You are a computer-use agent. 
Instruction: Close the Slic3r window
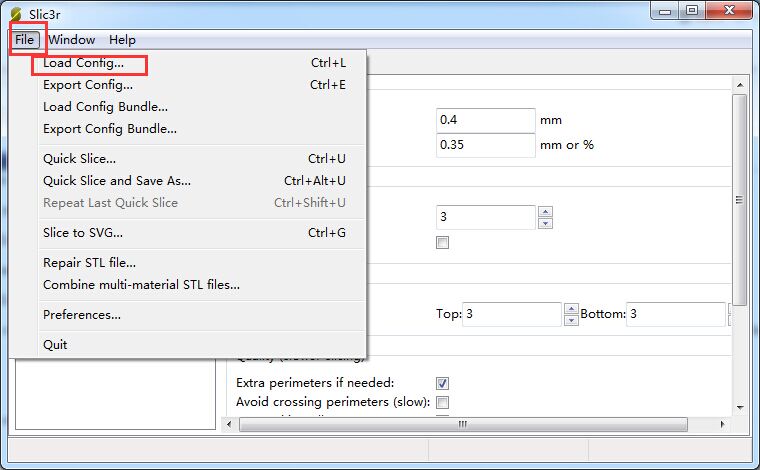click(x=729, y=11)
